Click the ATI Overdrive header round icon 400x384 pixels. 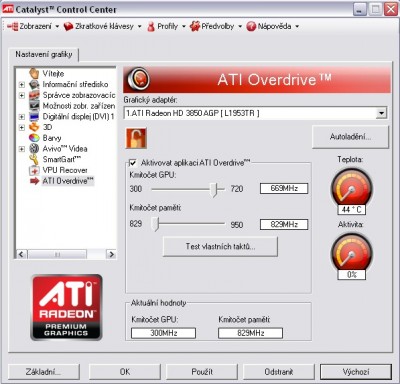[138, 79]
